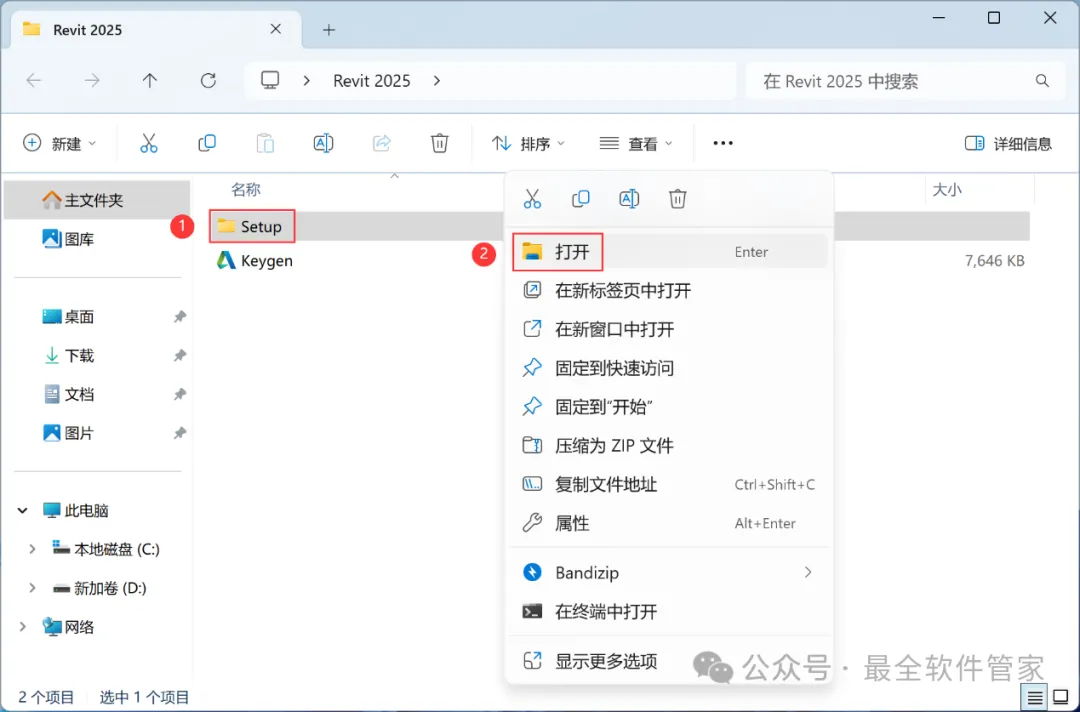
Task: Expand the 网络 tree node
Action: 23,627
